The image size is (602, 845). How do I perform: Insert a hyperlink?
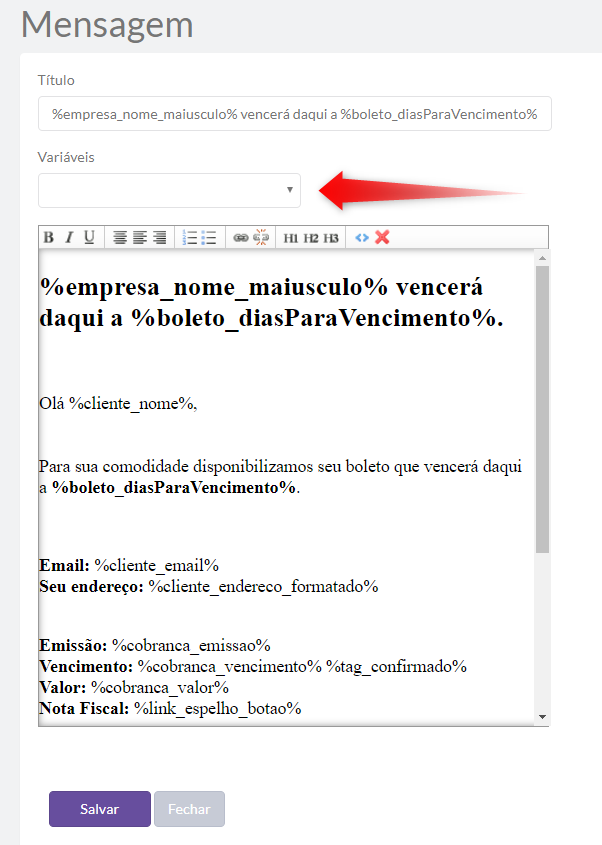(x=240, y=238)
